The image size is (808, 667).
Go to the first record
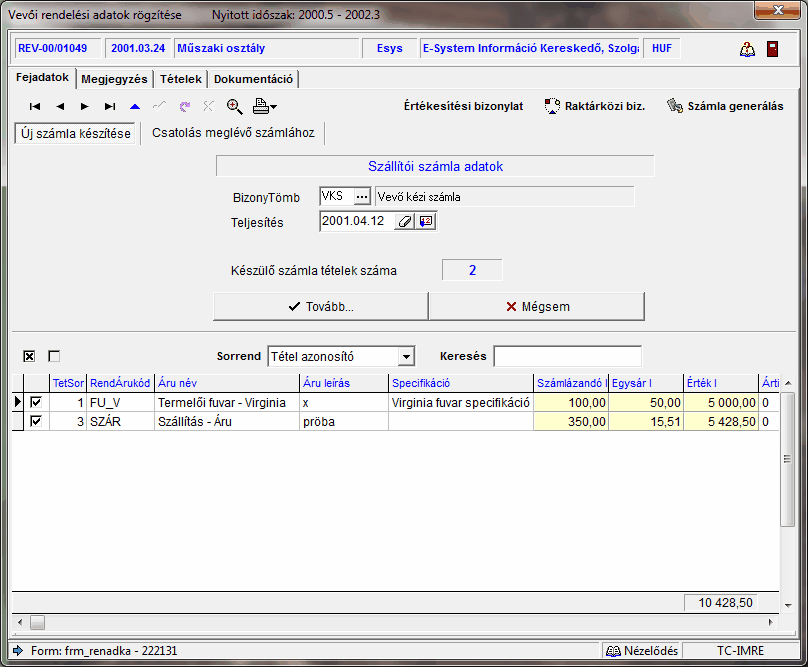tap(35, 107)
